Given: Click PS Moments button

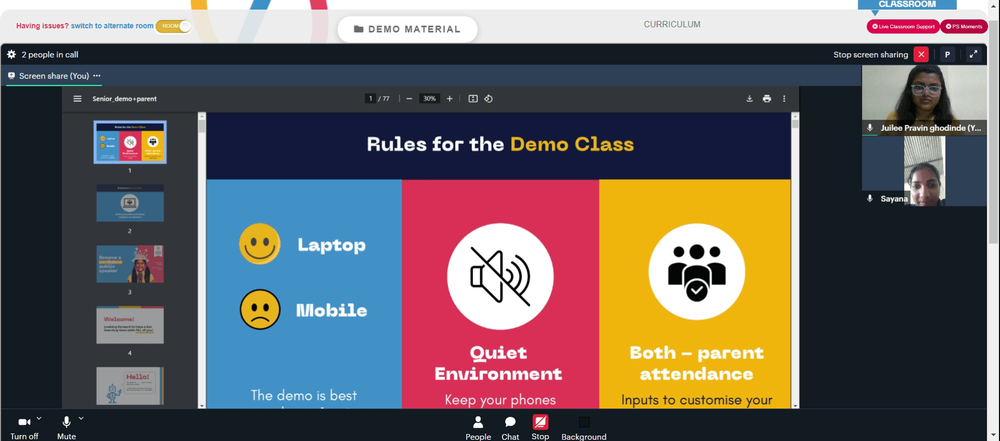Looking at the screenshot, I should click(x=964, y=26).
